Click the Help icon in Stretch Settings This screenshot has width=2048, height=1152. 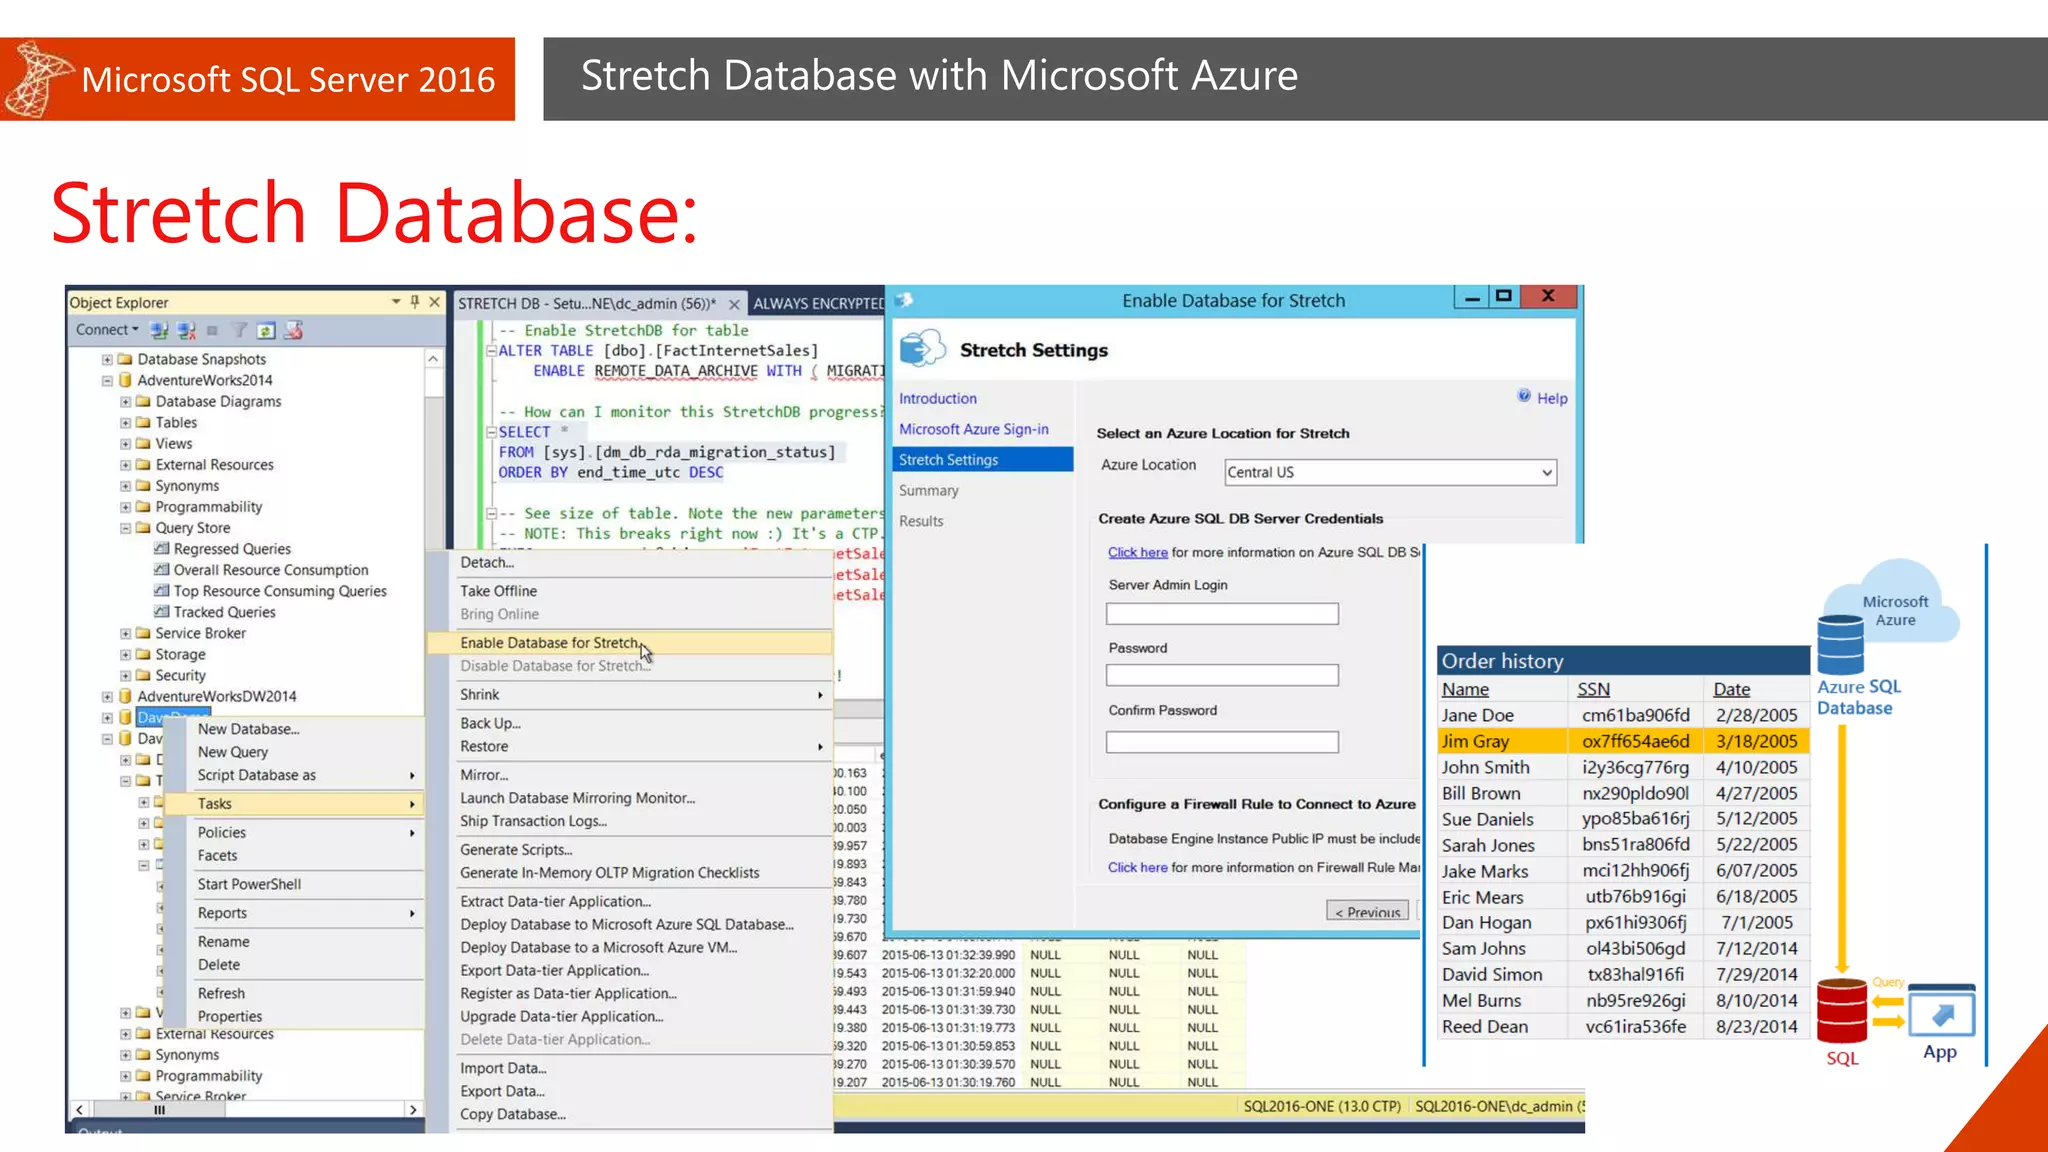tap(1524, 396)
